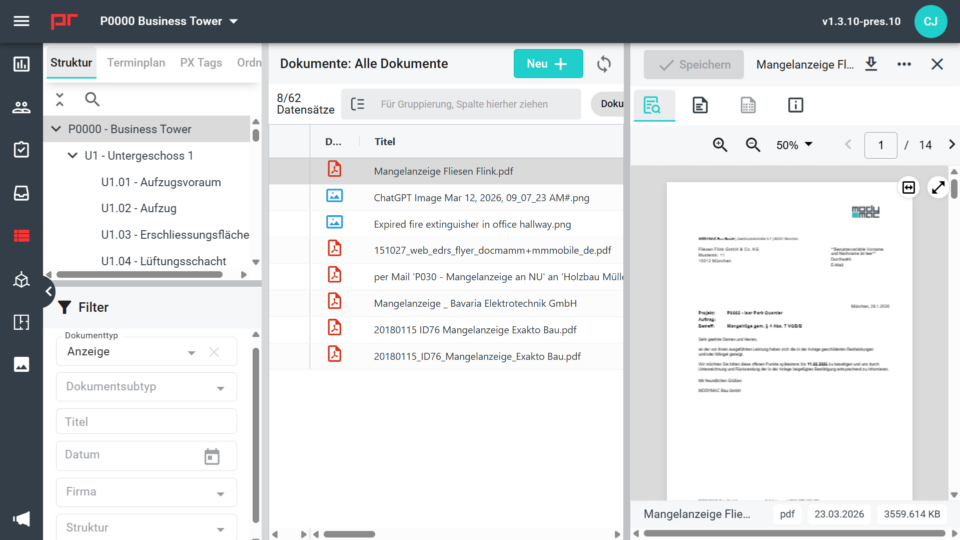The width and height of the screenshot is (960, 540).
Task: Click the refresh documents icon
Action: (x=604, y=64)
